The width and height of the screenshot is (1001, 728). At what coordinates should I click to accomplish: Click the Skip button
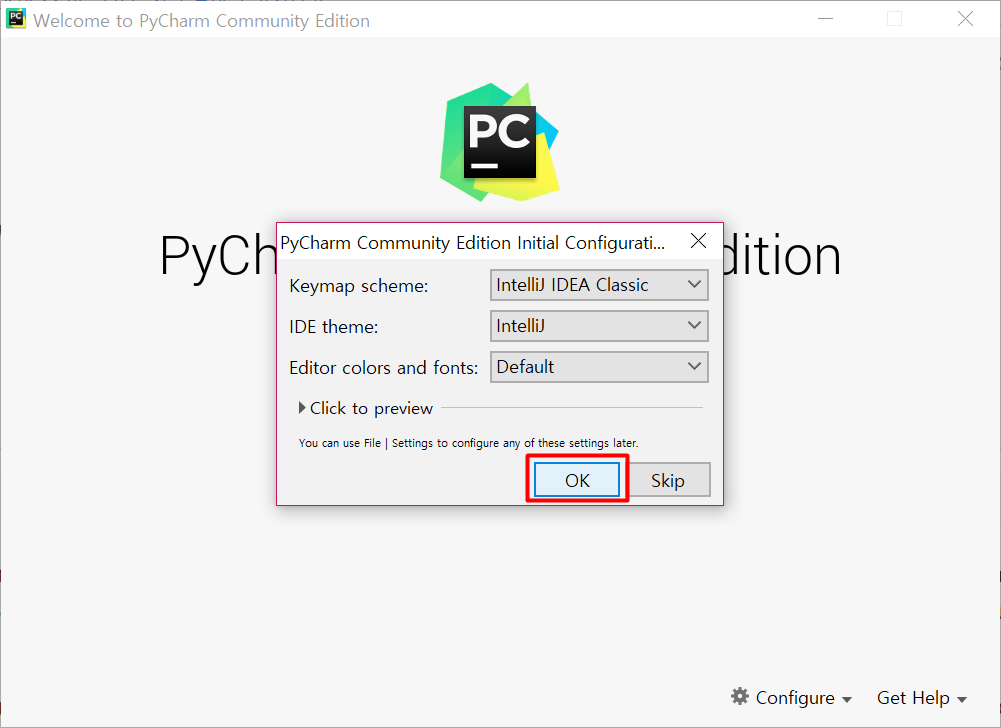pos(668,480)
